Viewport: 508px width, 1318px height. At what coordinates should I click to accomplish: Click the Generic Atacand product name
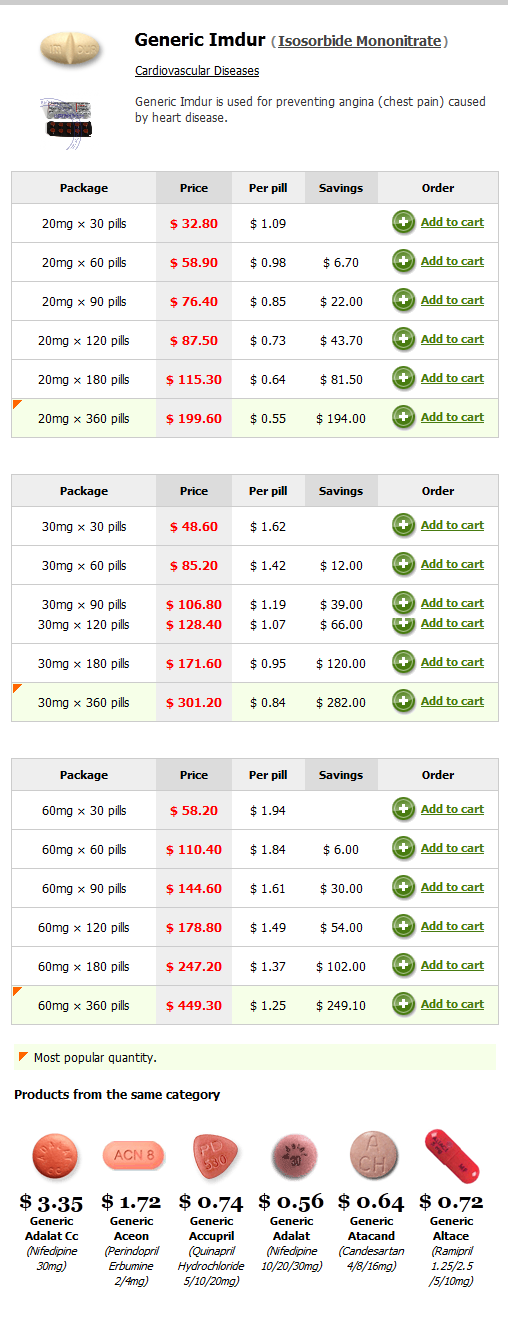click(x=372, y=1228)
